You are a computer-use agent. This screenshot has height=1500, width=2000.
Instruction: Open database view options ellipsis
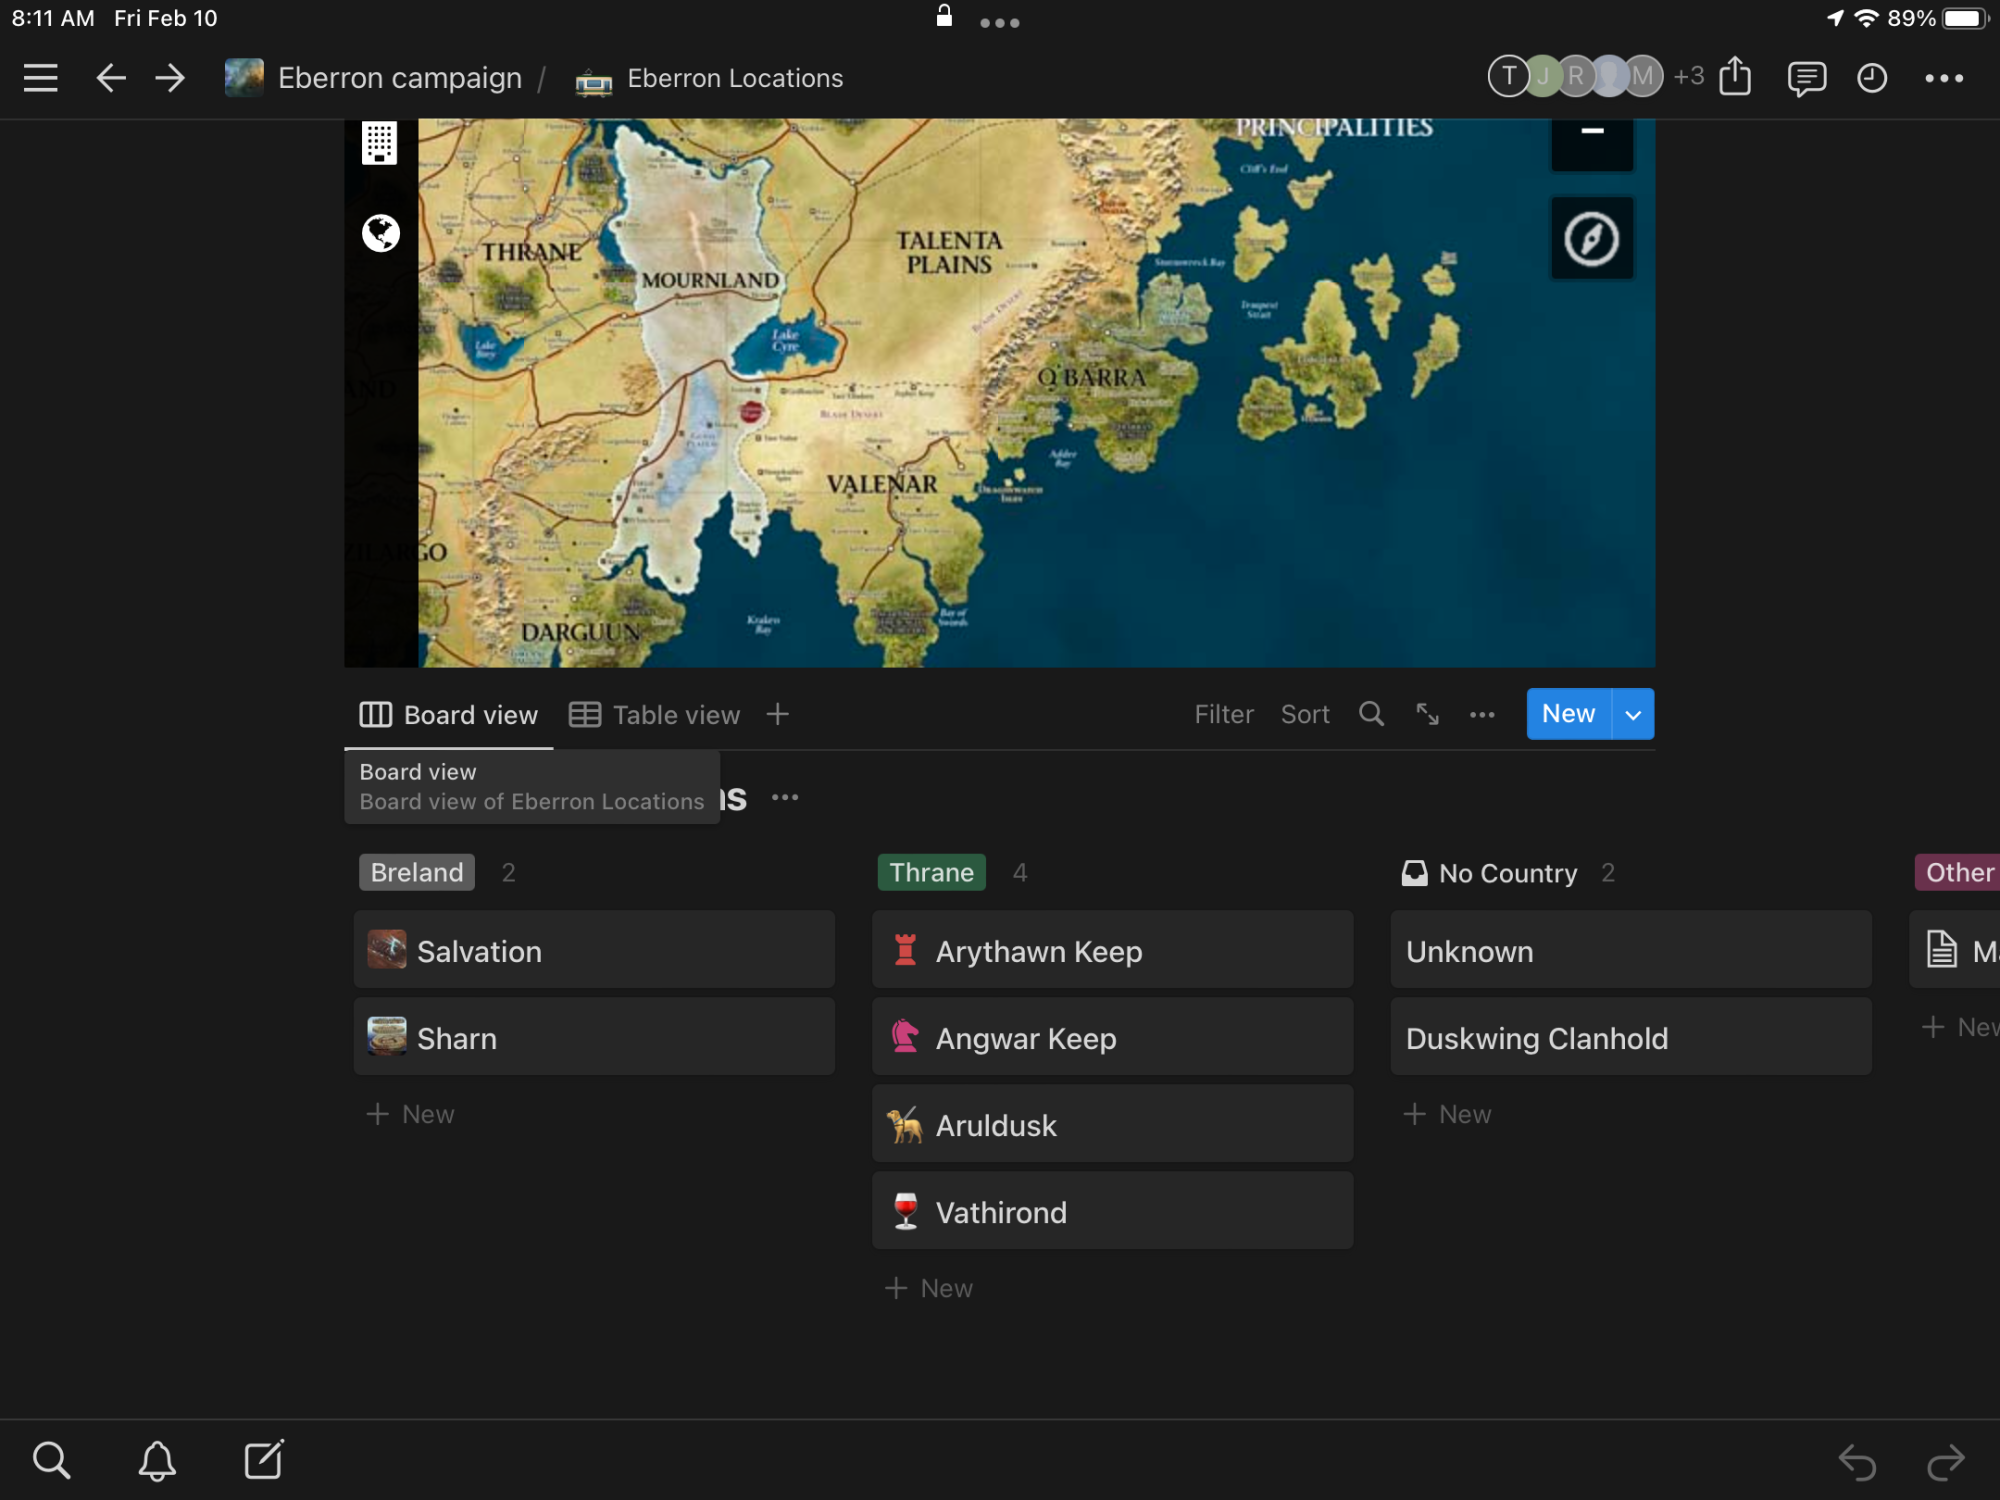(x=1482, y=715)
